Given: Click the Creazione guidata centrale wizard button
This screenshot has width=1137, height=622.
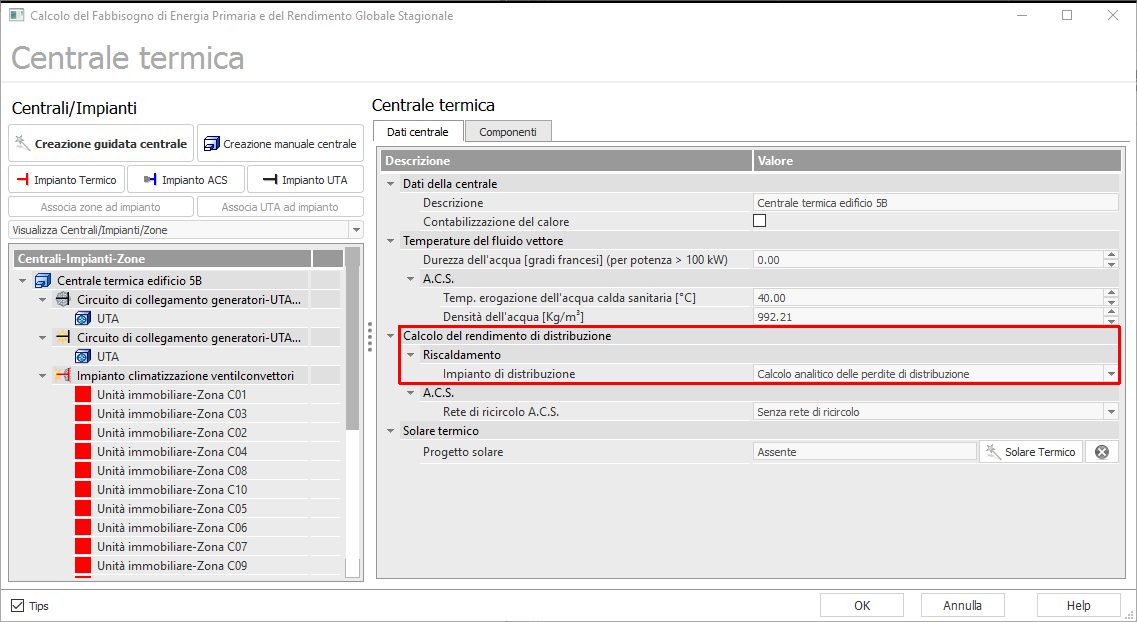Looking at the screenshot, I should coord(101,144).
